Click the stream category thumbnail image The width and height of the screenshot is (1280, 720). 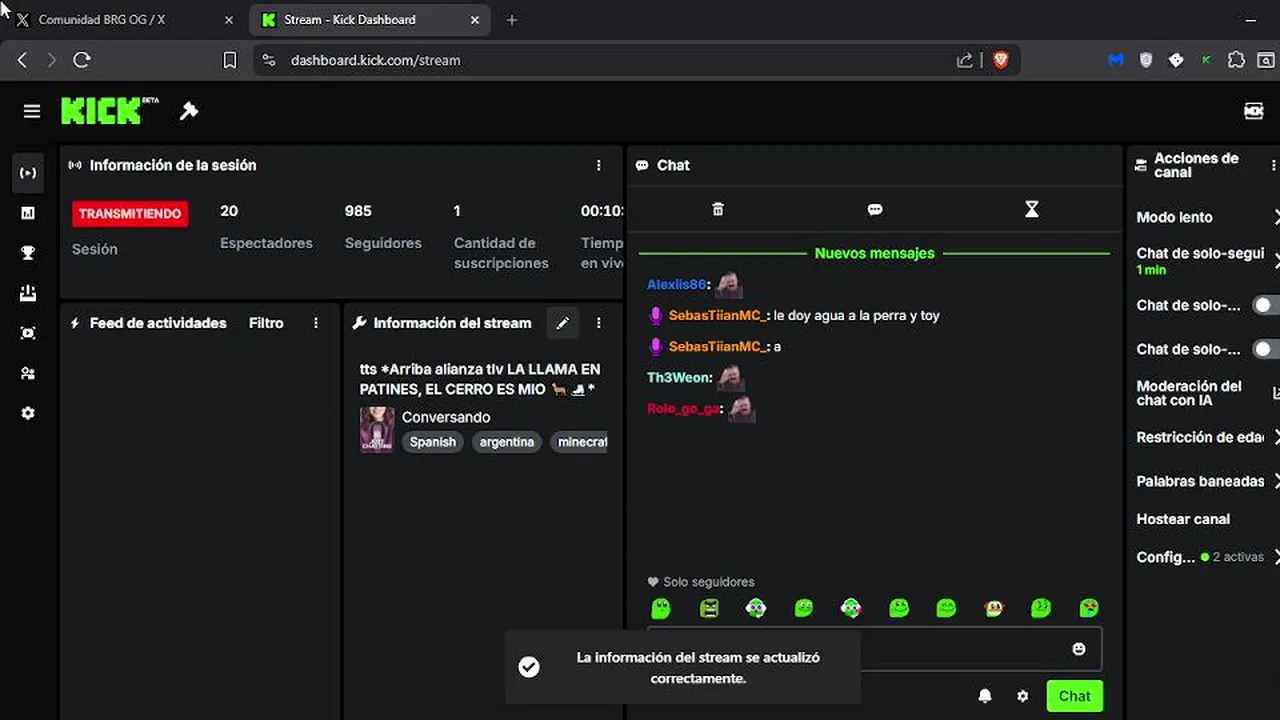377,429
